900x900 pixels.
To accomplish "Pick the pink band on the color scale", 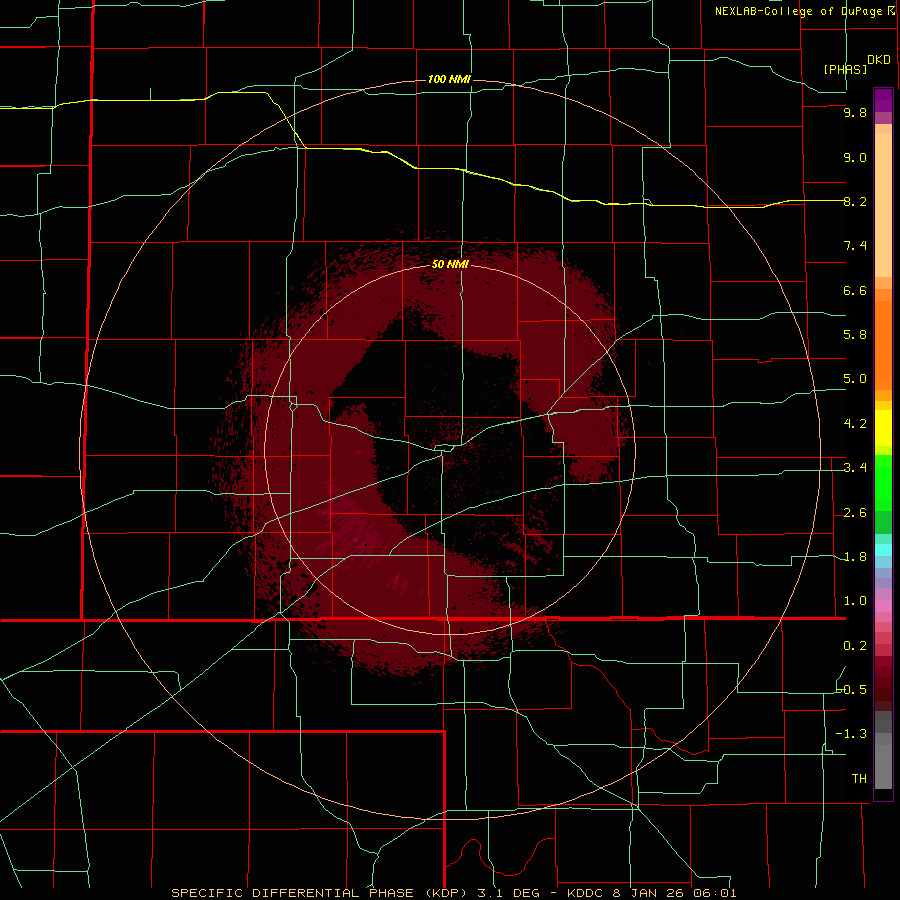I will tap(883, 606).
